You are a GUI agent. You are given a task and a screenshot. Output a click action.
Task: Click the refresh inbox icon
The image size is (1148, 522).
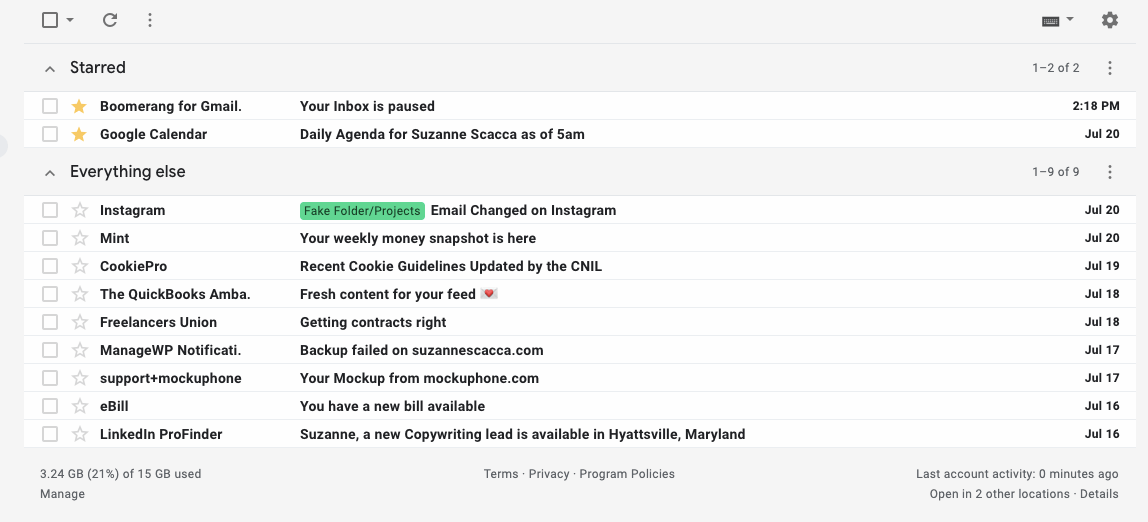[x=110, y=20]
